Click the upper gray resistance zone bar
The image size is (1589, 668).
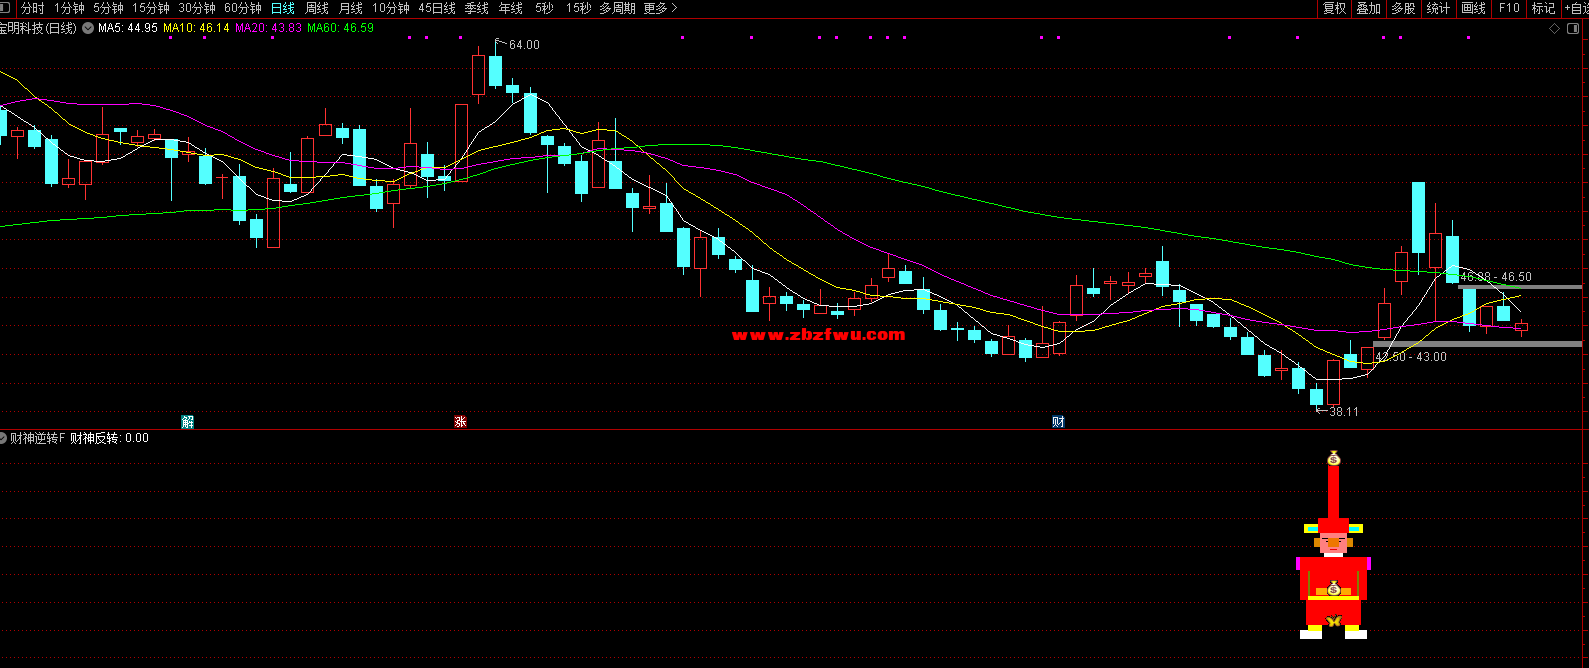click(x=1520, y=287)
